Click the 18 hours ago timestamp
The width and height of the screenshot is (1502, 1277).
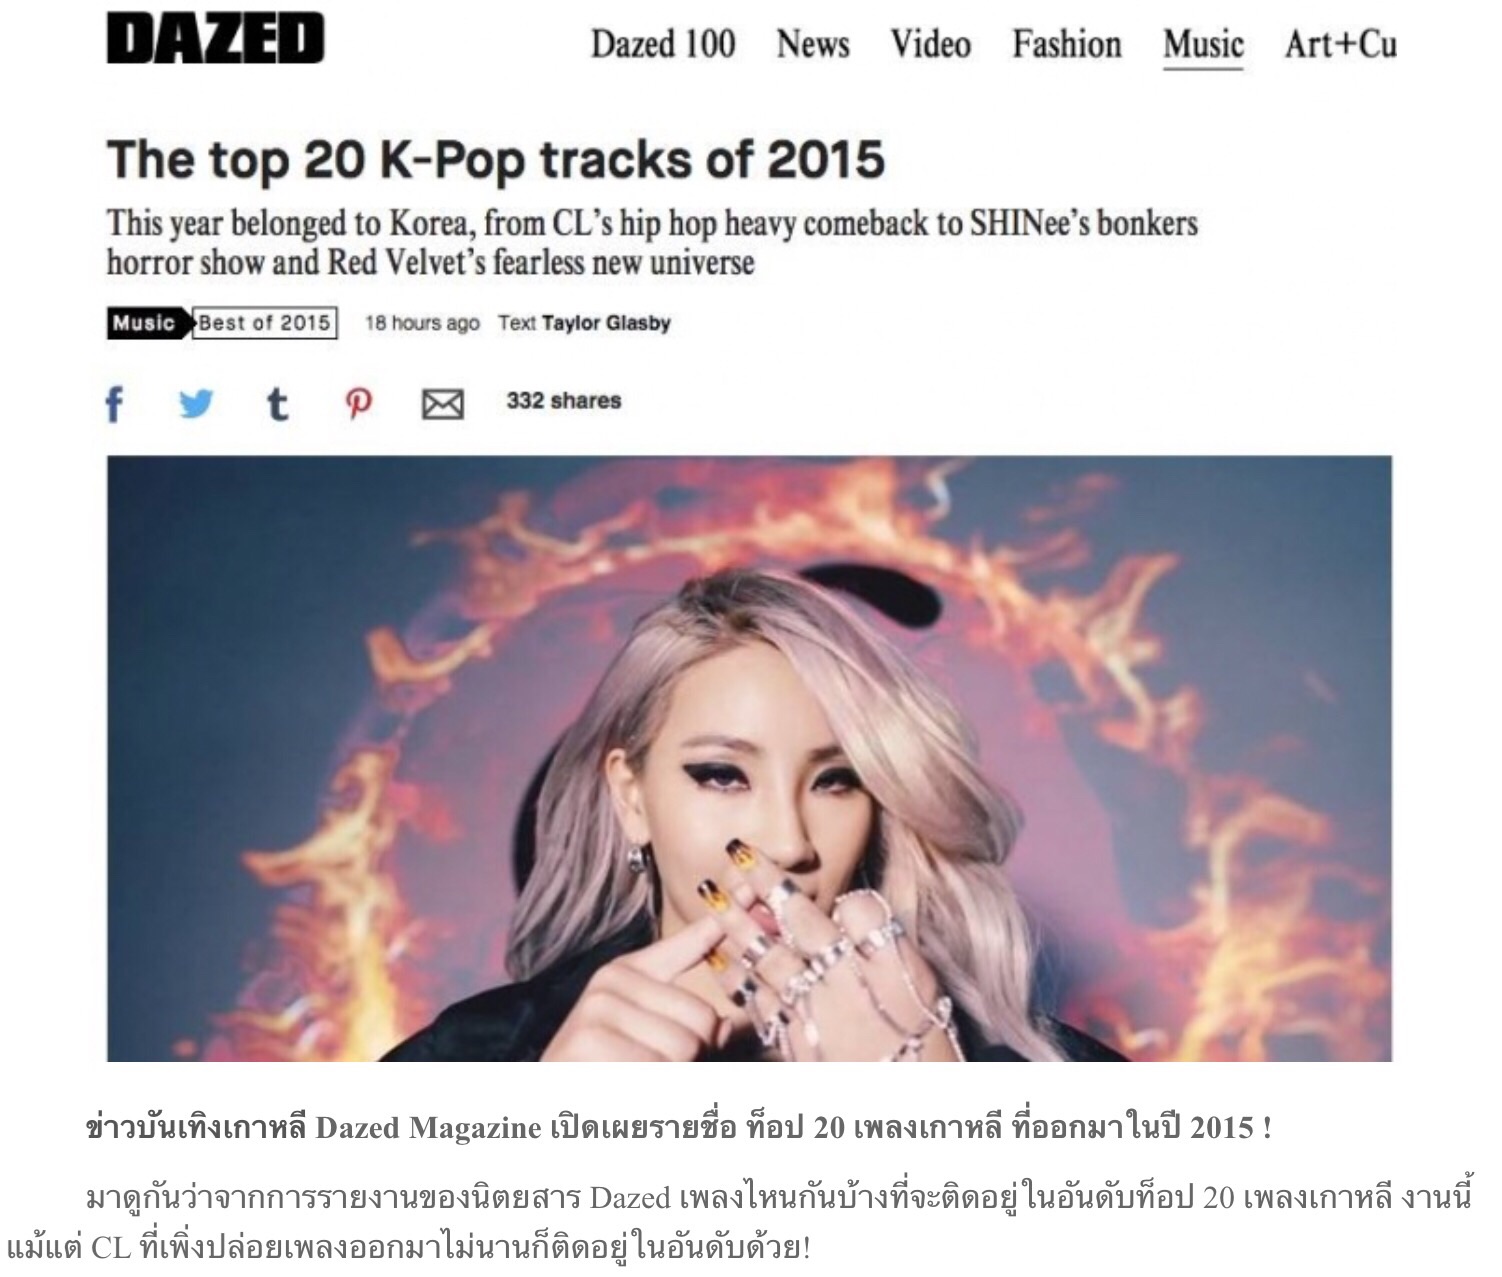pos(422,323)
